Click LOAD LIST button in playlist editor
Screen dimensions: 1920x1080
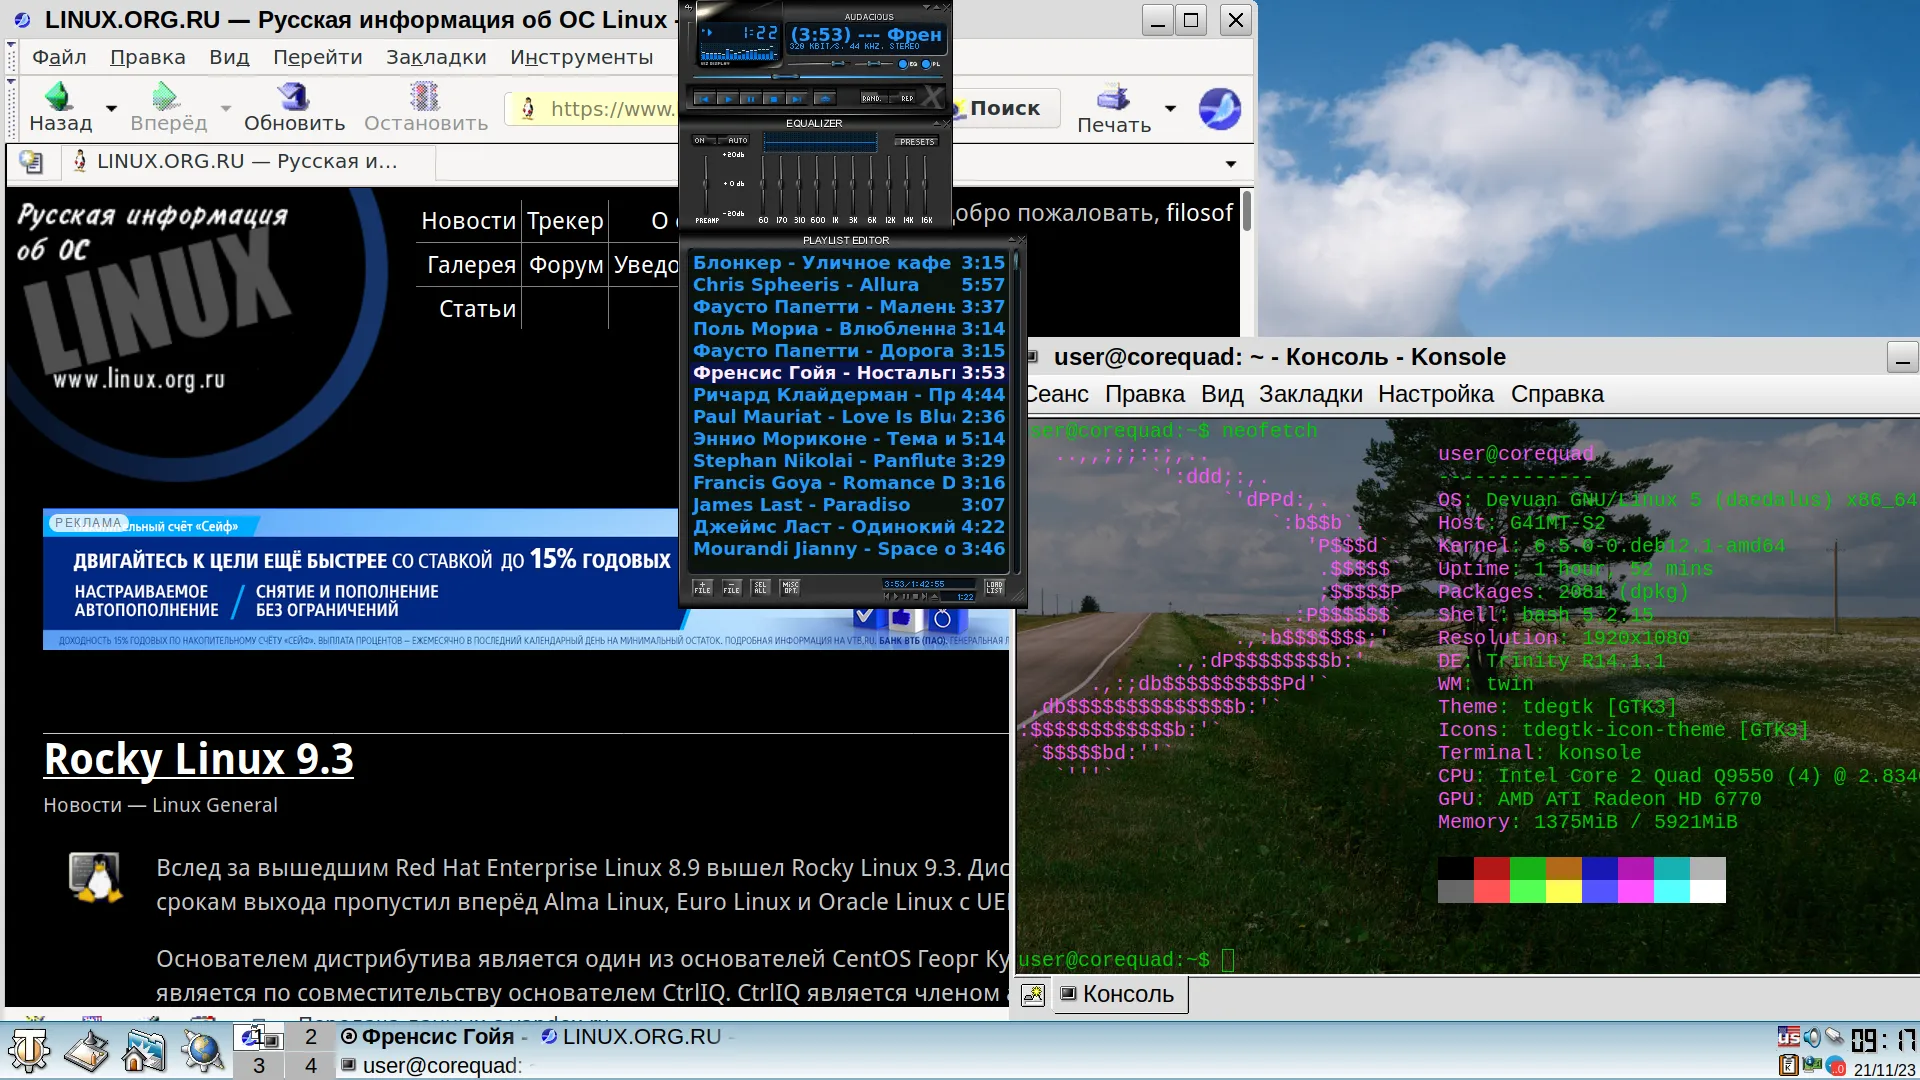[x=994, y=588]
